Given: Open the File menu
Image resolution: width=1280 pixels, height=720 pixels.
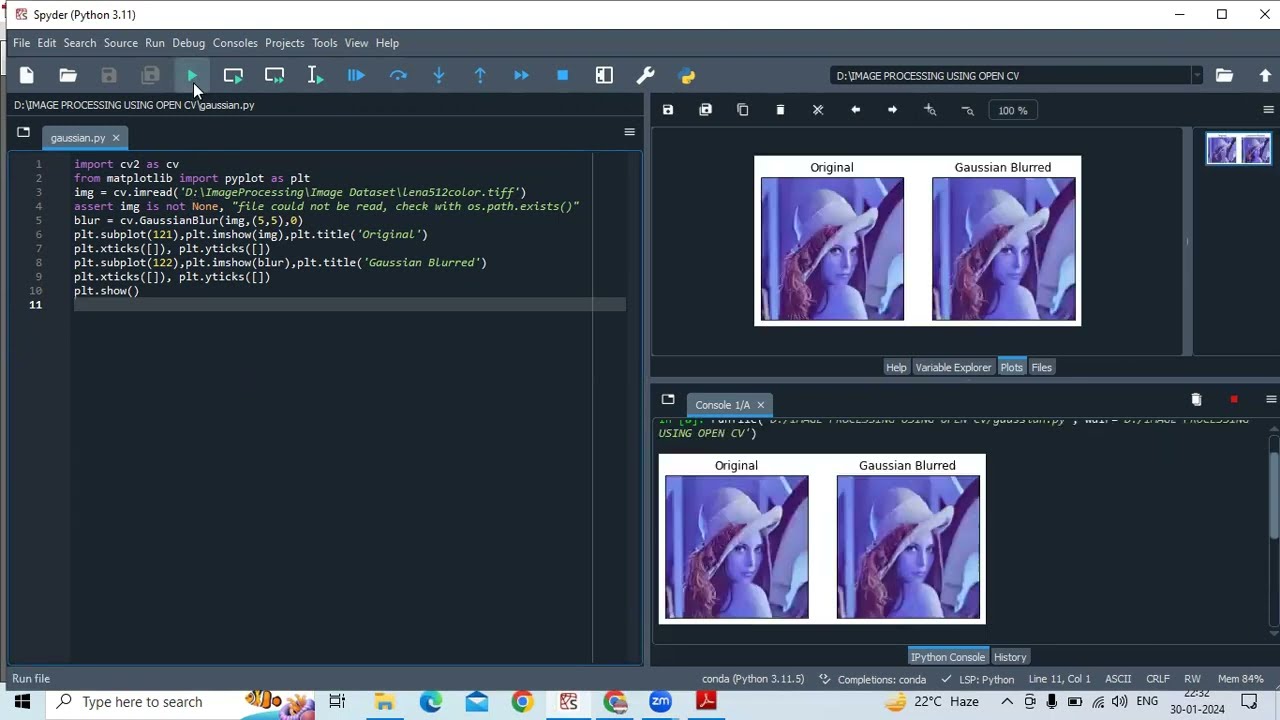Looking at the screenshot, I should click(x=21, y=43).
